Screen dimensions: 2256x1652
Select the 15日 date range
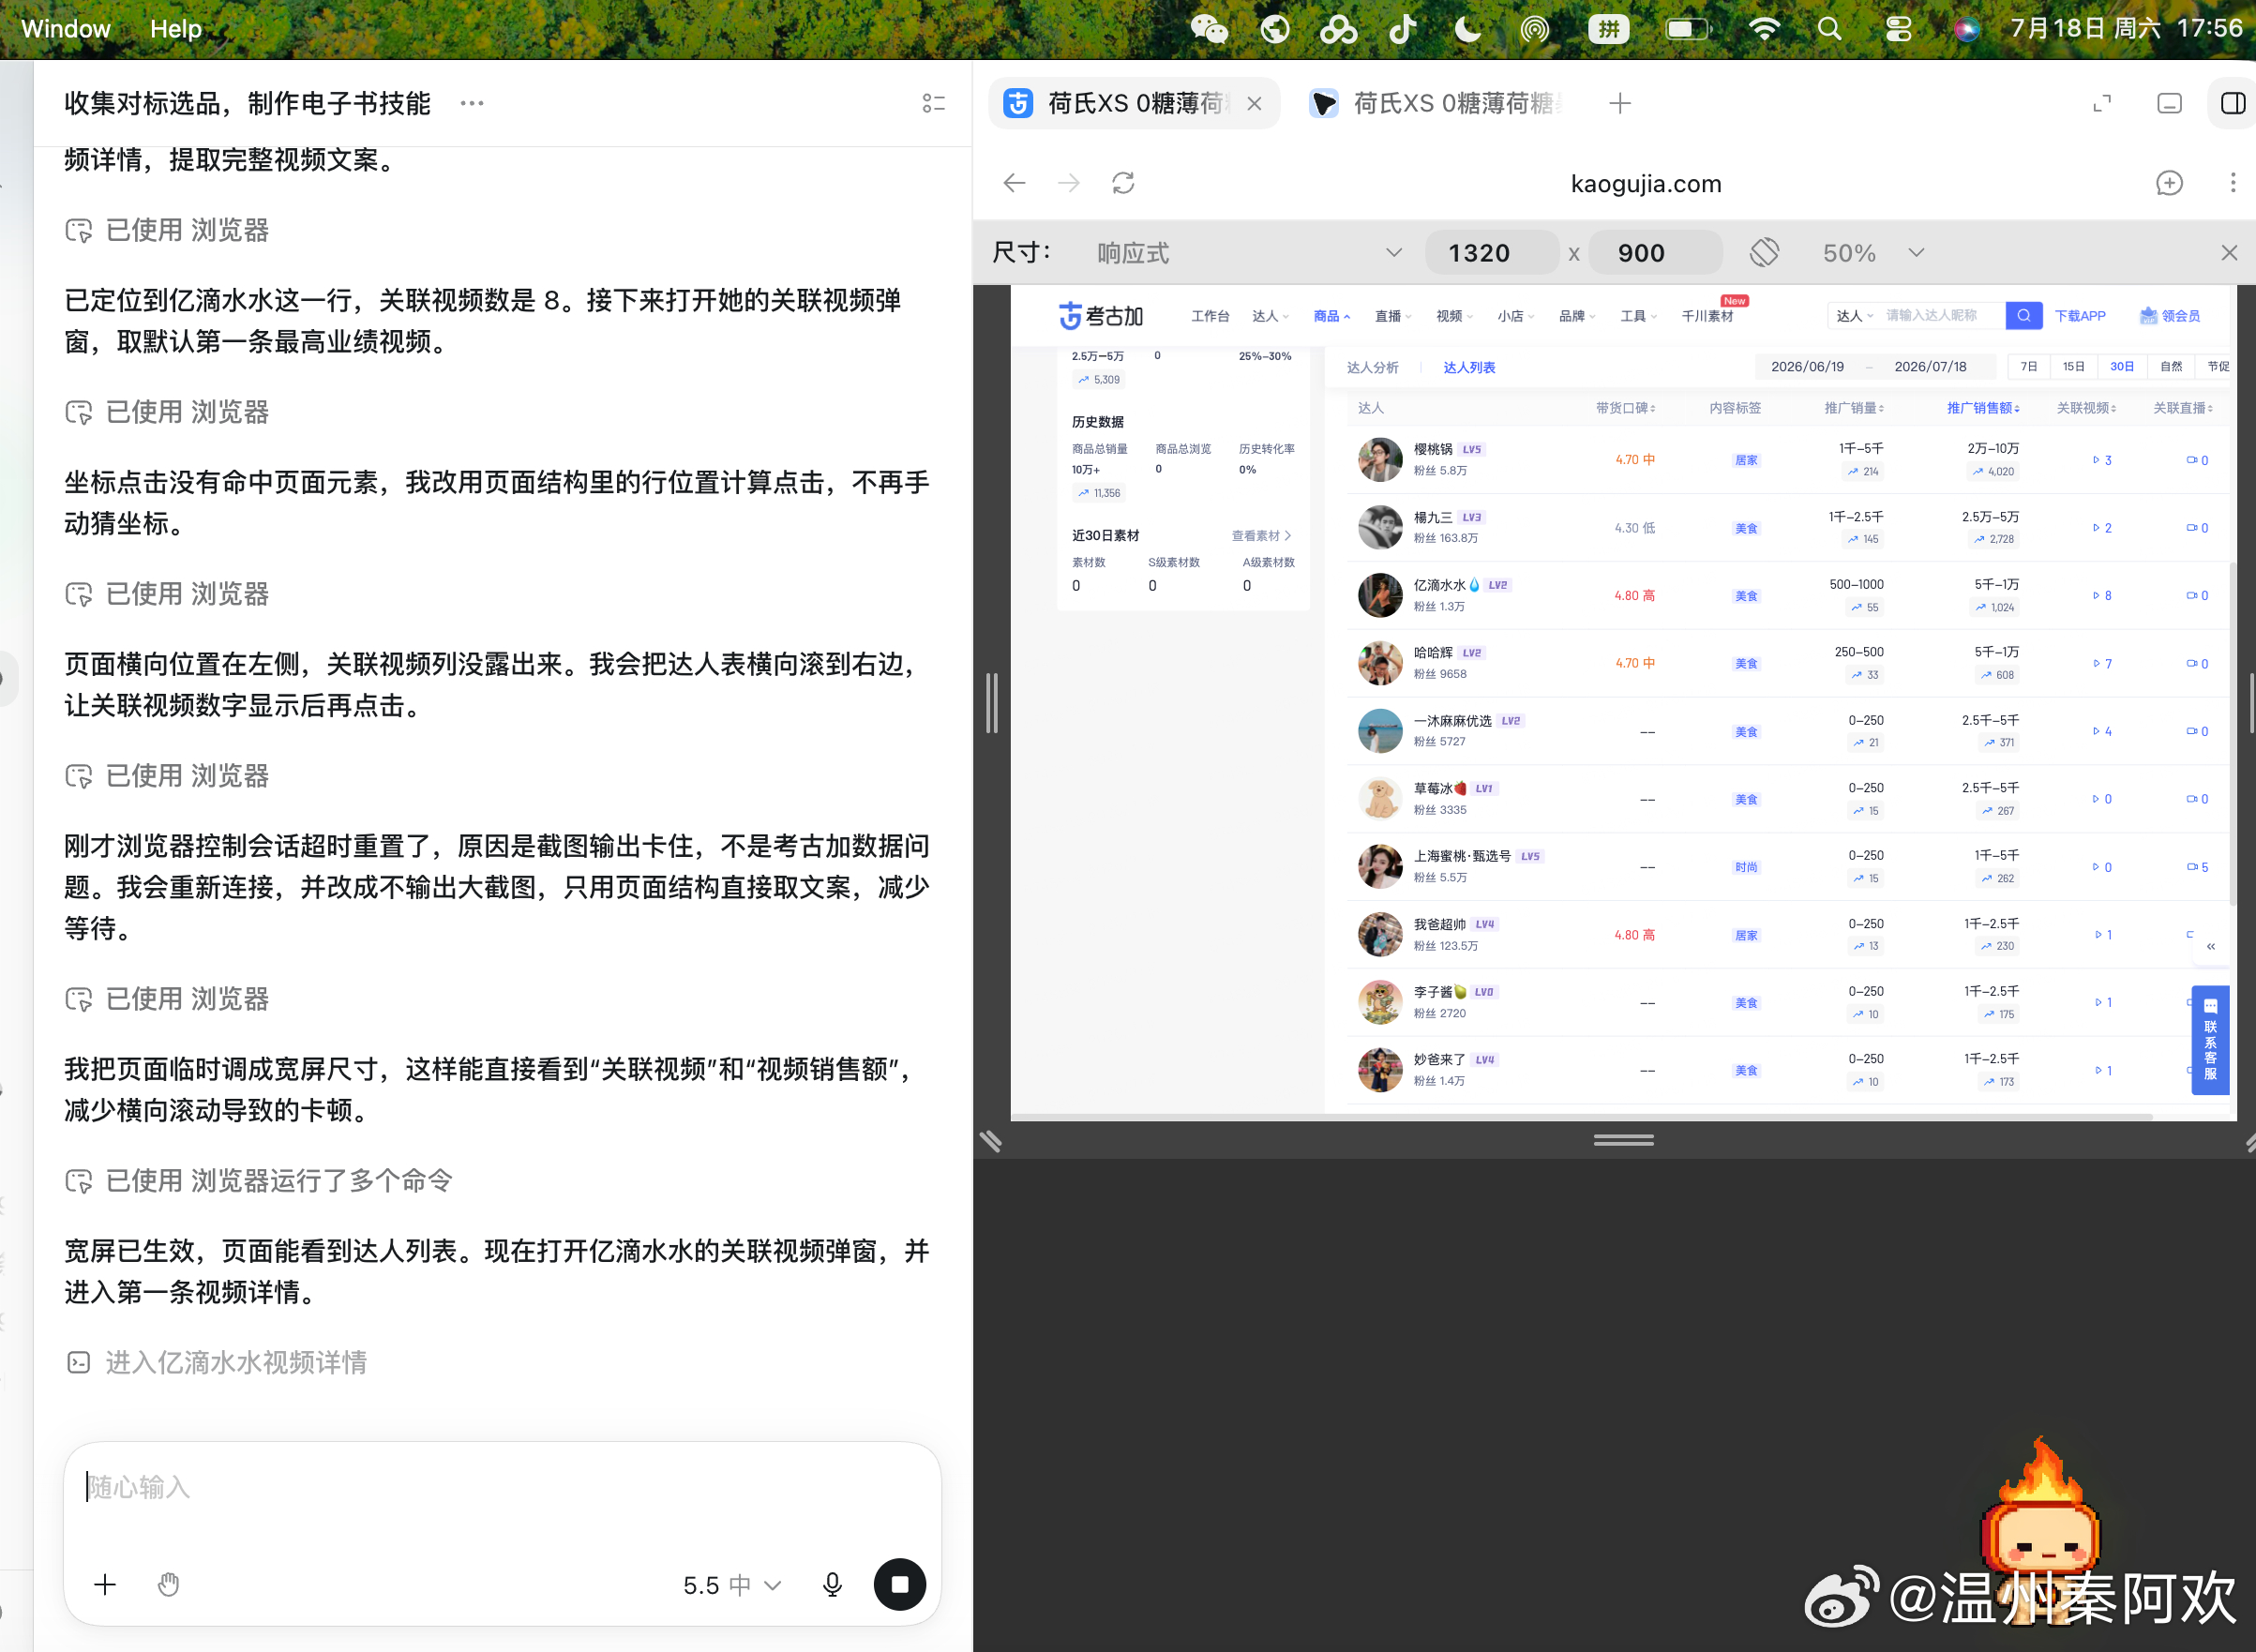tap(2074, 367)
